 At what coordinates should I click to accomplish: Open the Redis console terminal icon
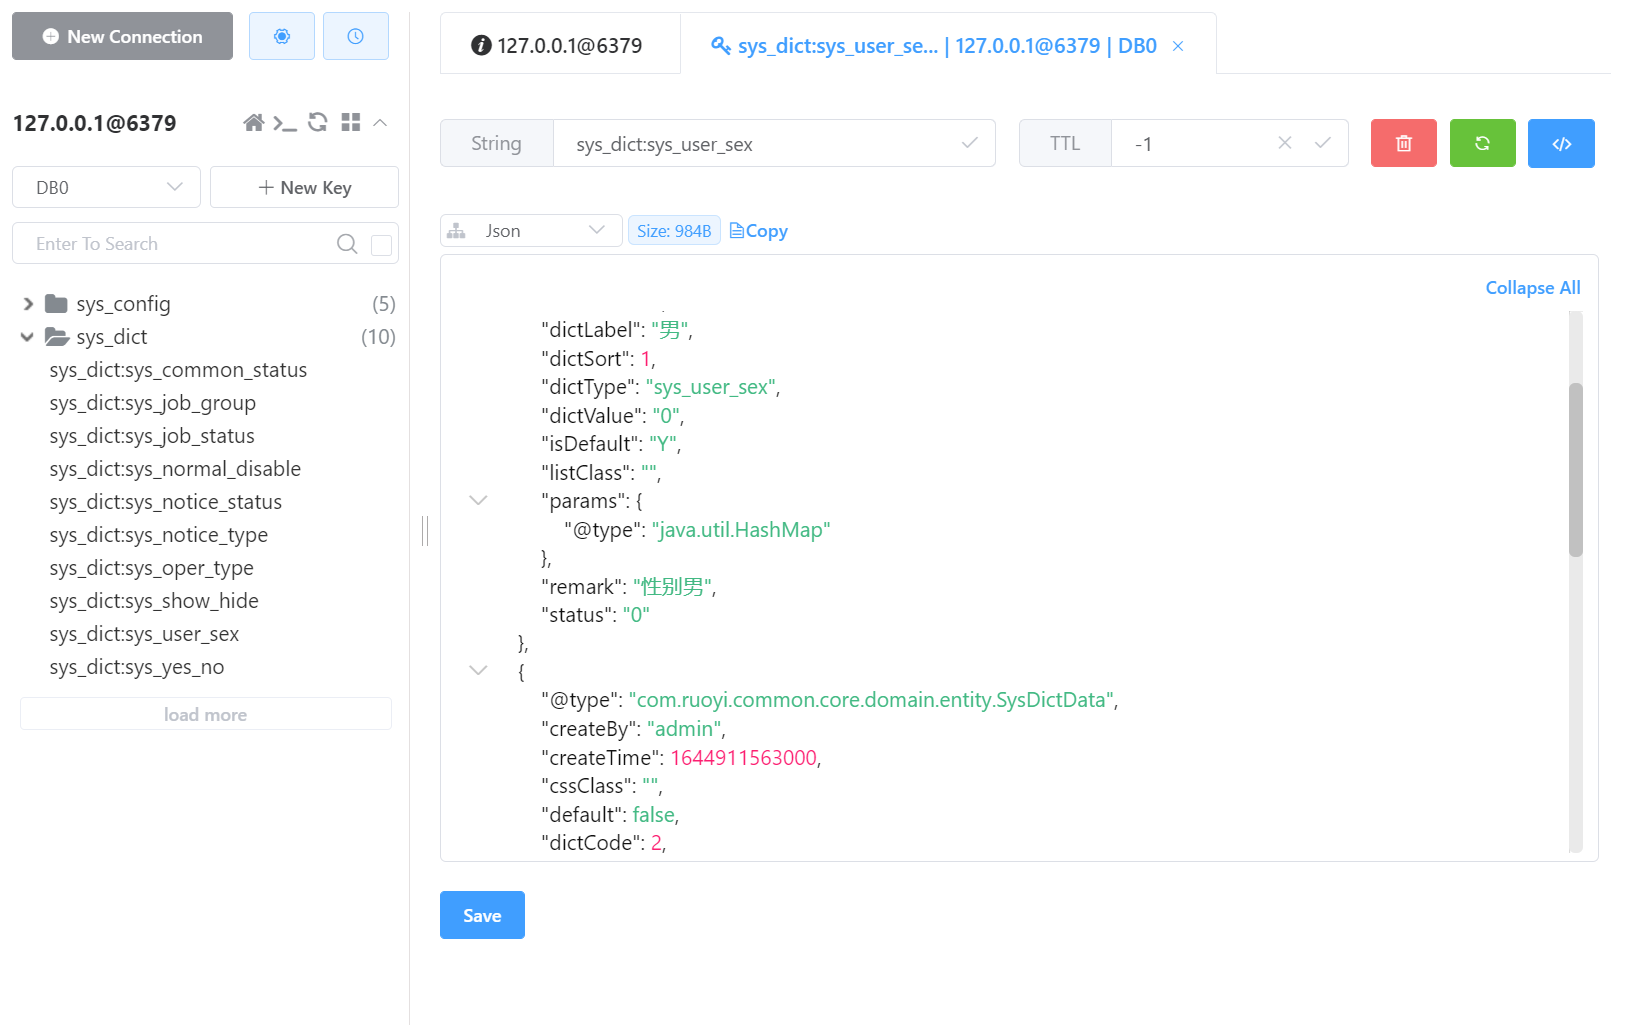pos(285,123)
